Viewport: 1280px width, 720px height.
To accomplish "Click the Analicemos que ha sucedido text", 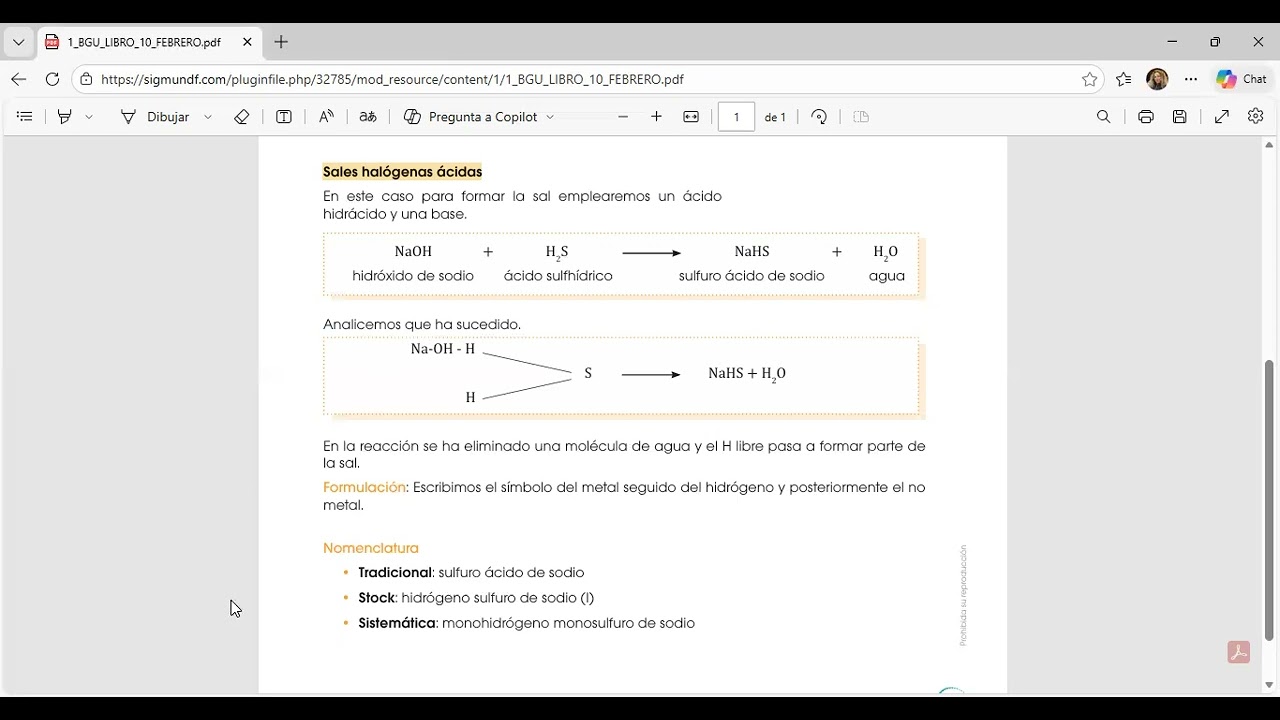I will coord(422,325).
